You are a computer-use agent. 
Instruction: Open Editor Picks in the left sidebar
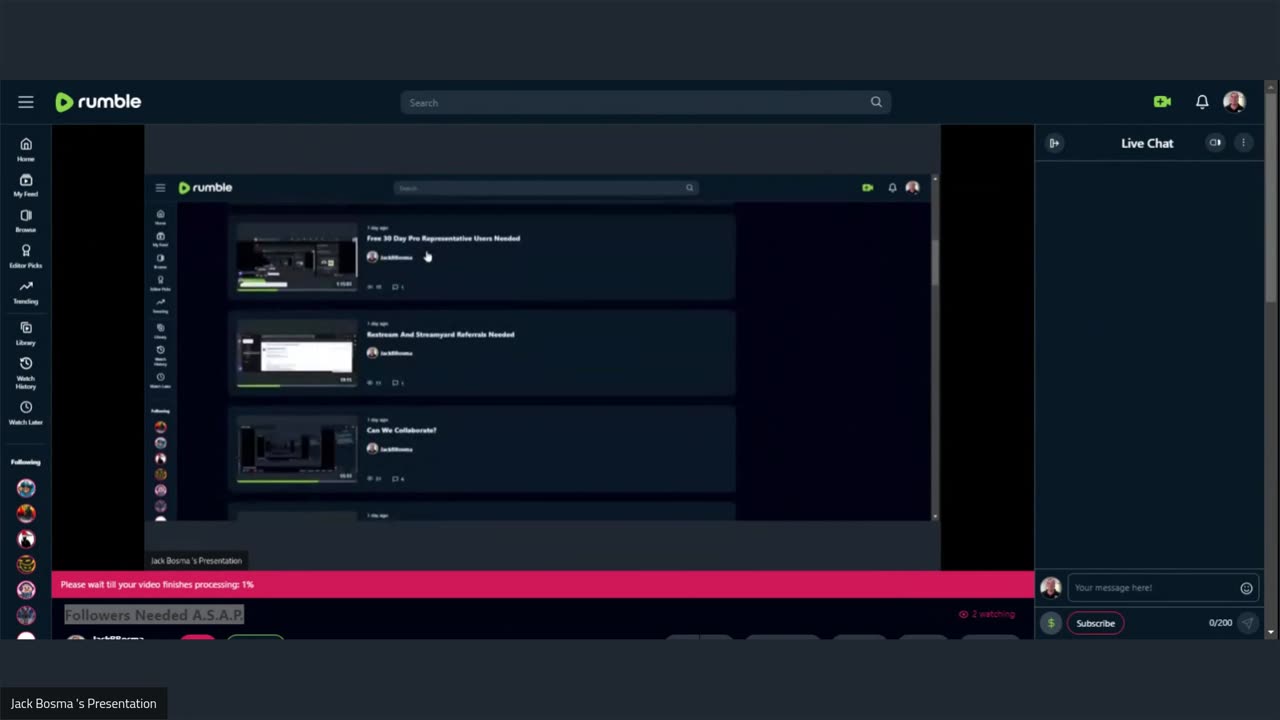tap(26, 257)
